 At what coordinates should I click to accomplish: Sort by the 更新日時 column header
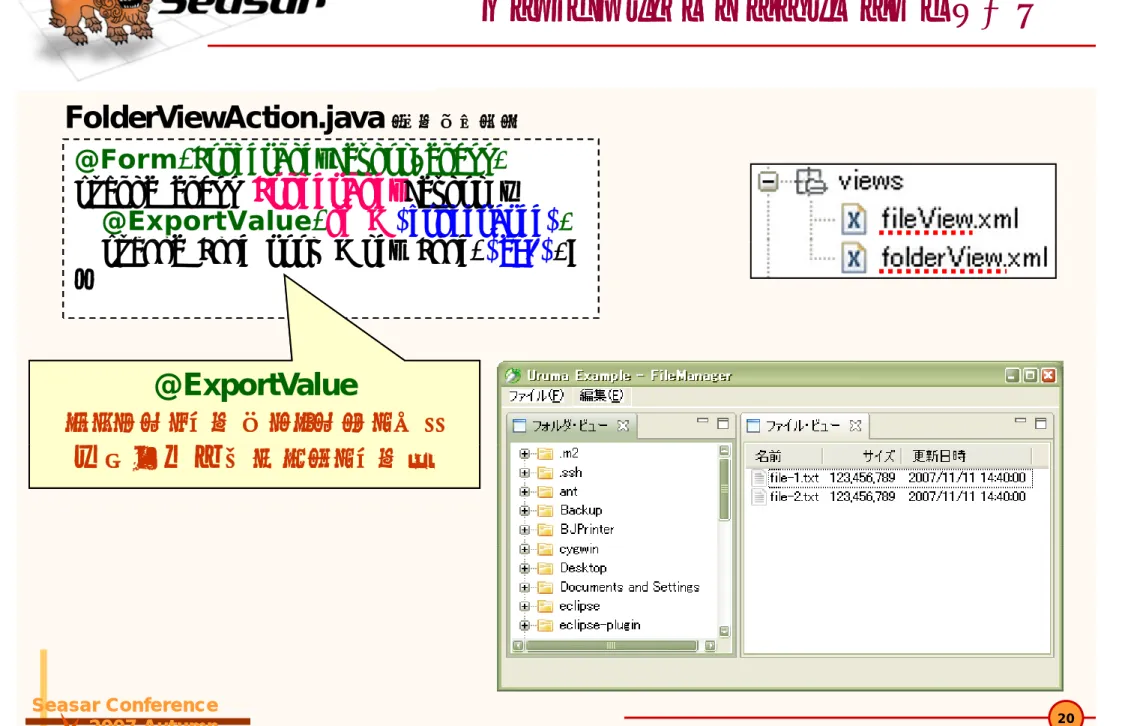click(966, 456)
